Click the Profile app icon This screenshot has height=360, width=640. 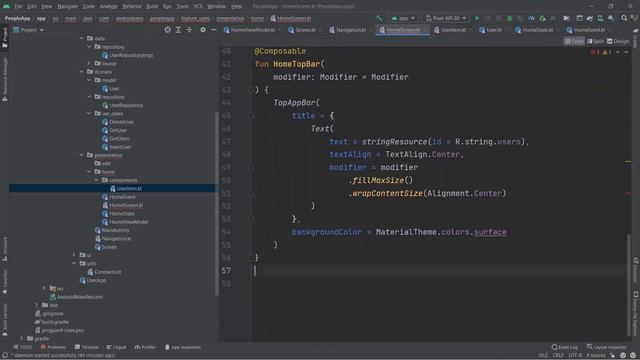(531, 18)
